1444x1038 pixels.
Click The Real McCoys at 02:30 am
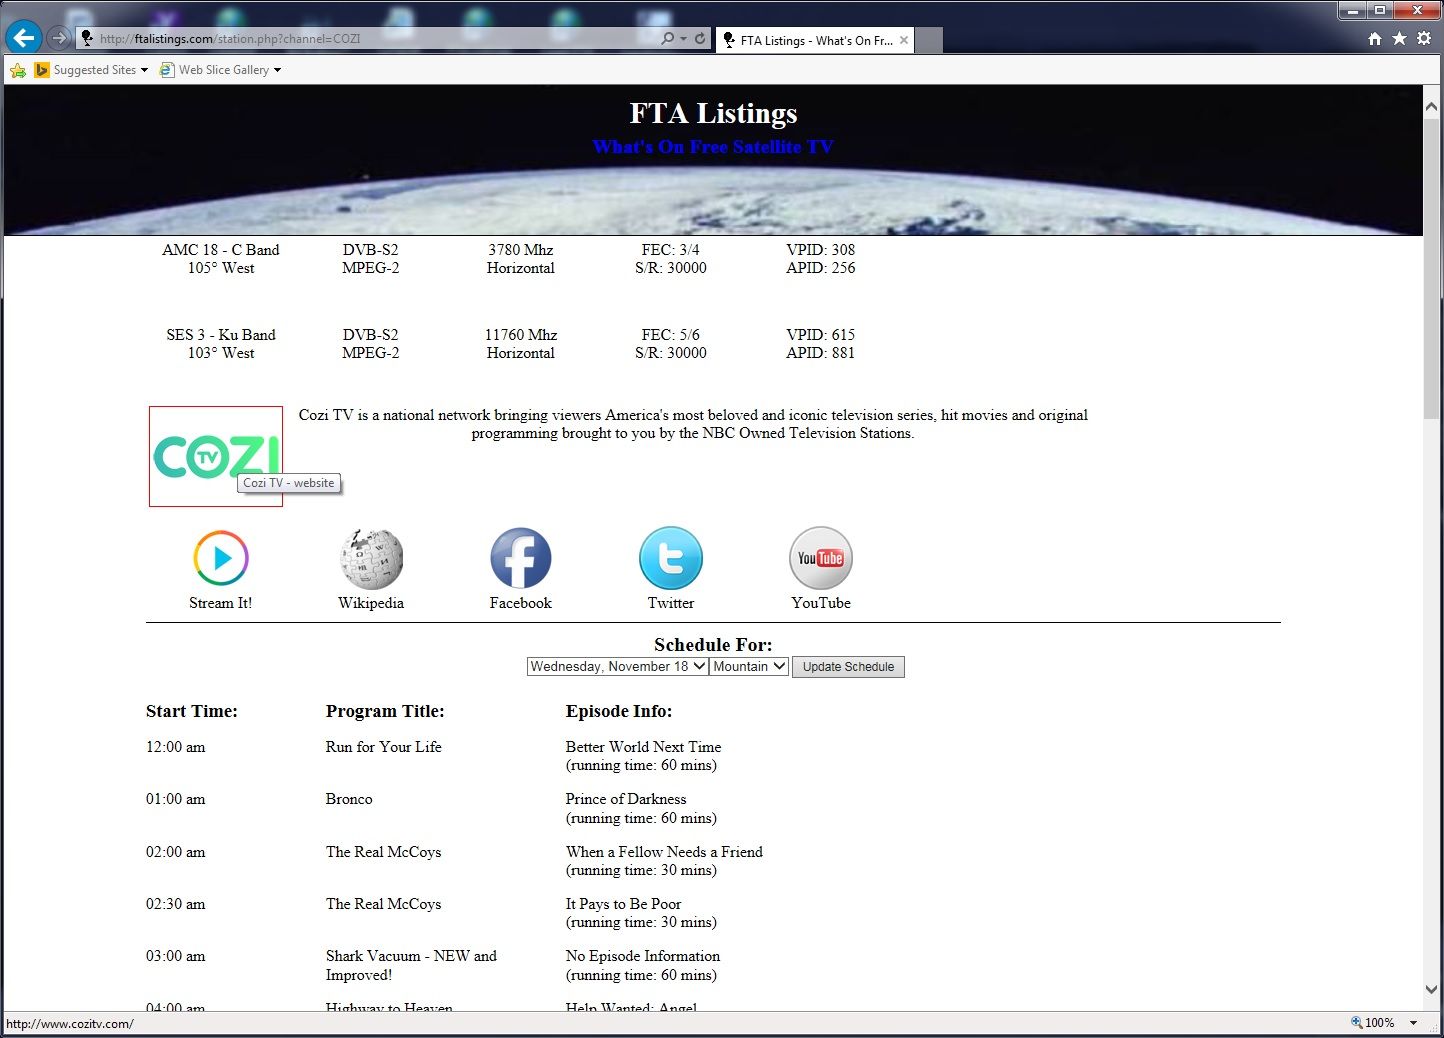[x=384, y=904]
